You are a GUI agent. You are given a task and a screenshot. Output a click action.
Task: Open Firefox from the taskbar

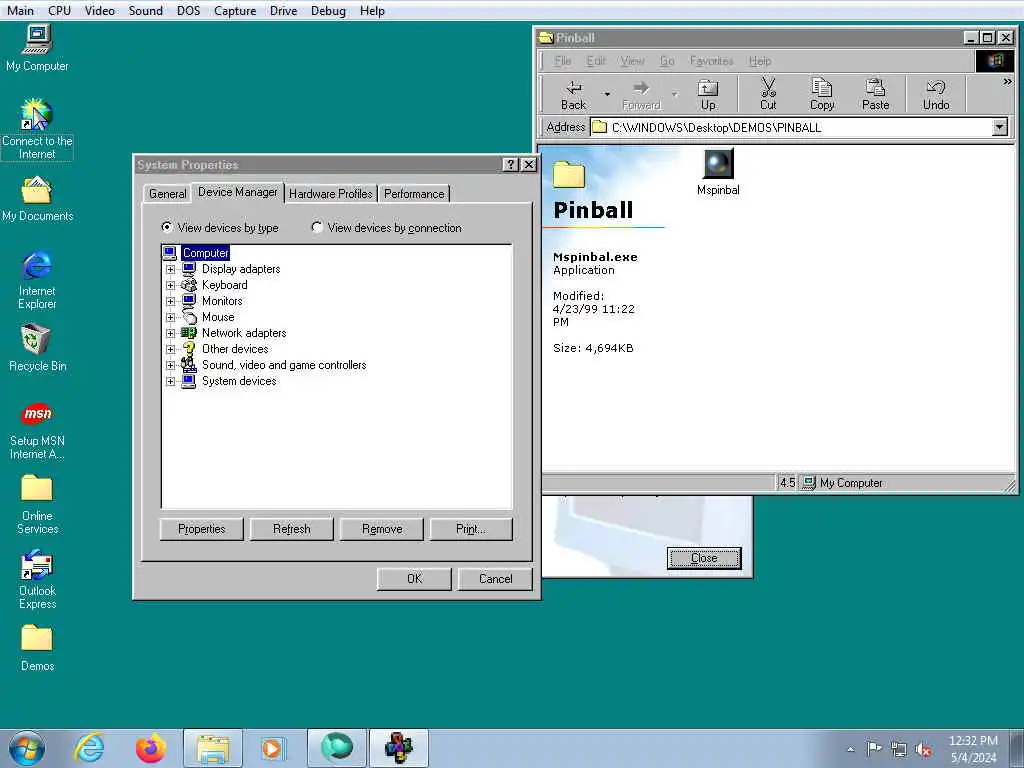[x=150, y=748]
